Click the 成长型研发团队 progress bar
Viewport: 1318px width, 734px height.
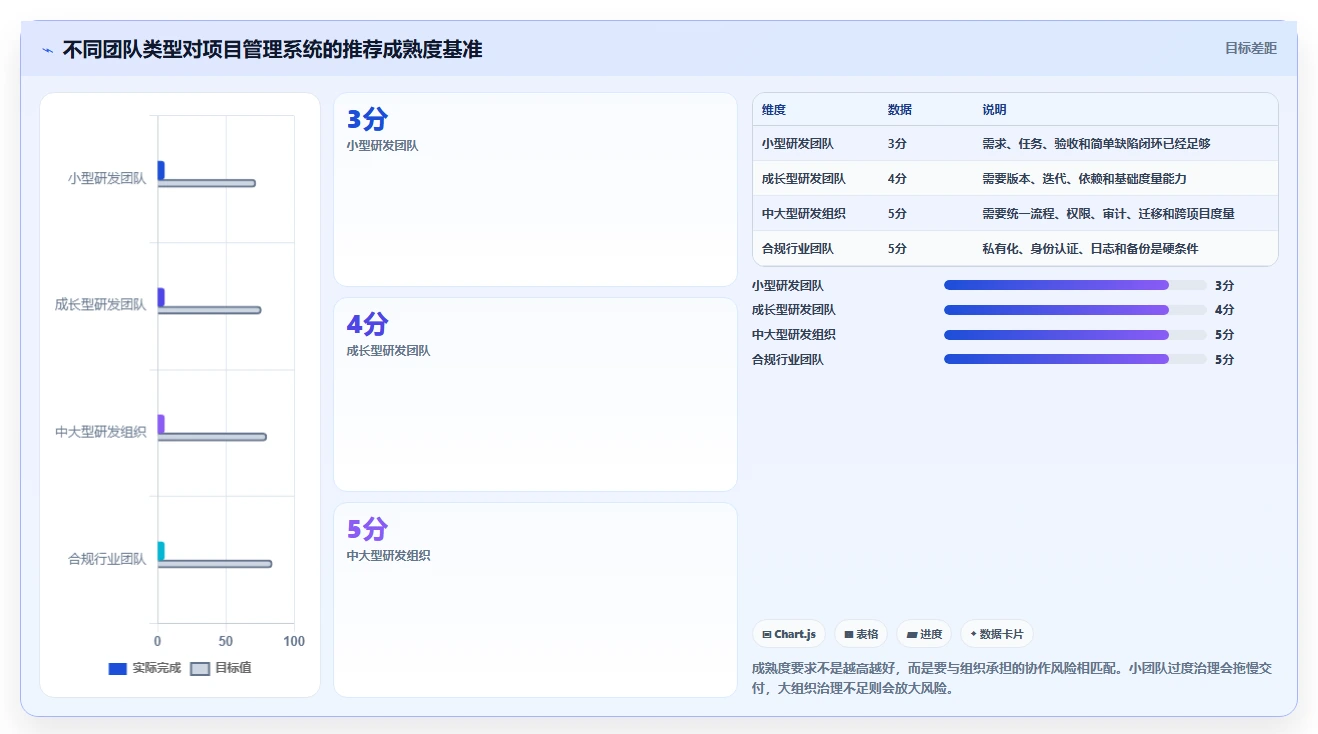(x=1075, y=310)
